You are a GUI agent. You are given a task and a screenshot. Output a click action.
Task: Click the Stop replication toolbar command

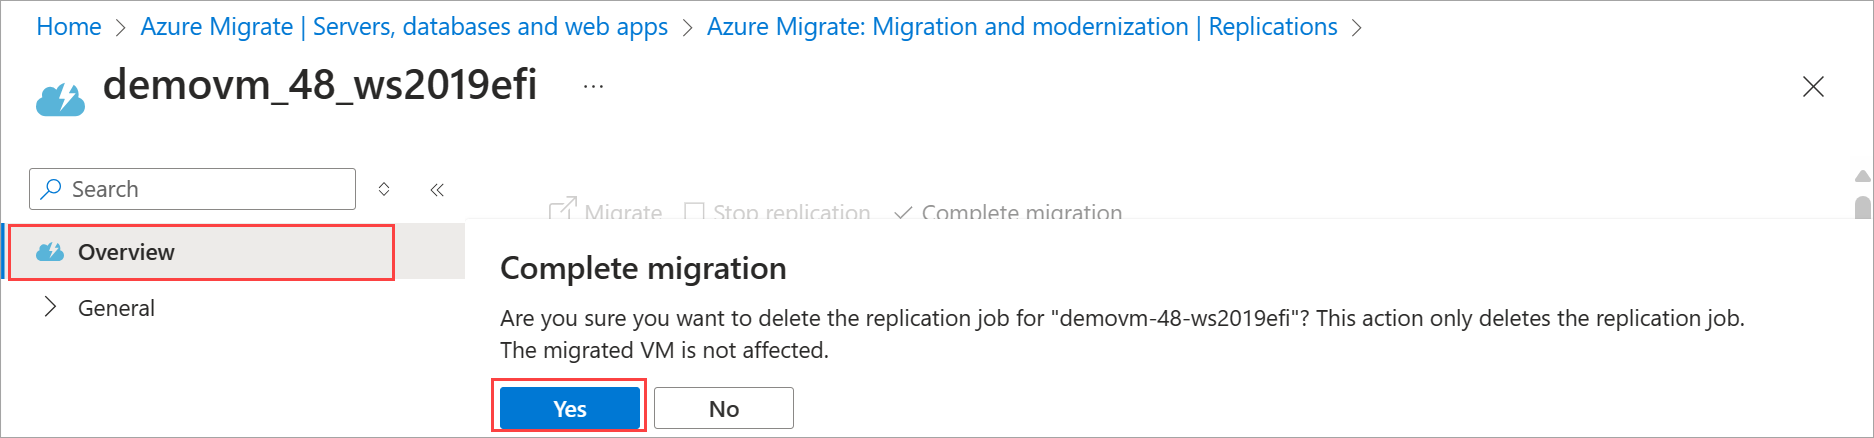tap(777, 211)
